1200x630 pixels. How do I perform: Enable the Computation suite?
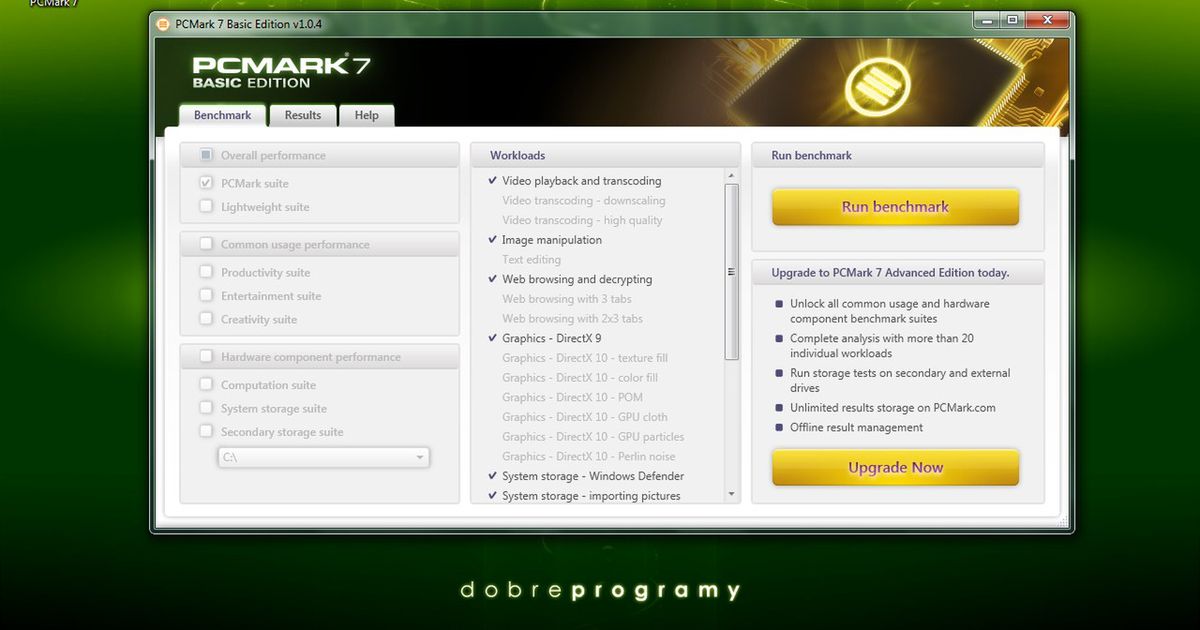pos(206,384)
